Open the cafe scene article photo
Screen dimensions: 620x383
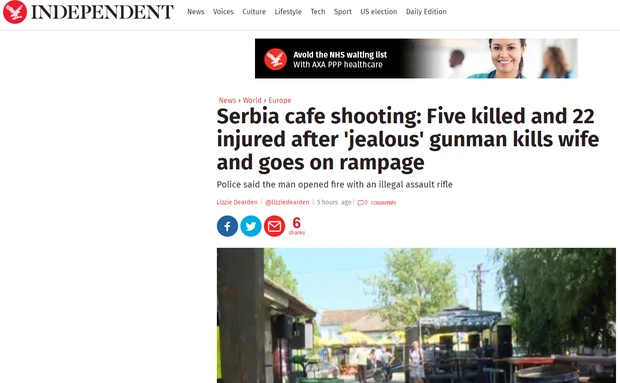click(416, 315)
